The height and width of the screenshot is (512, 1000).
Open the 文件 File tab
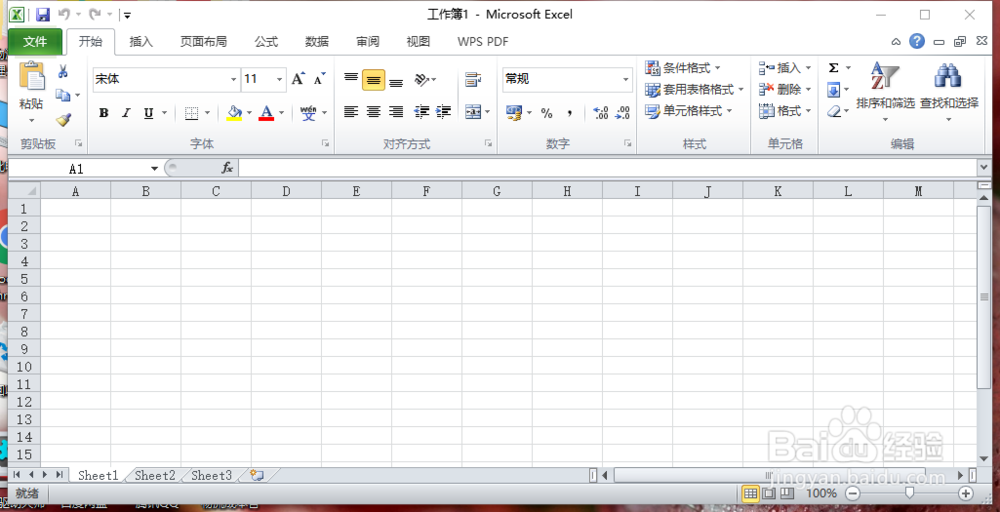[35, 41]
